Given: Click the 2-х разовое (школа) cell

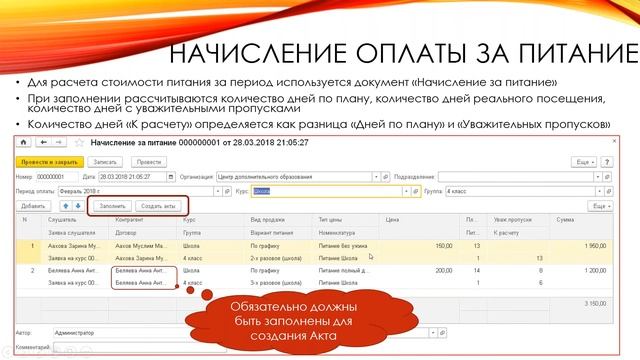Looking at the screenshot, I should [276, 258].
